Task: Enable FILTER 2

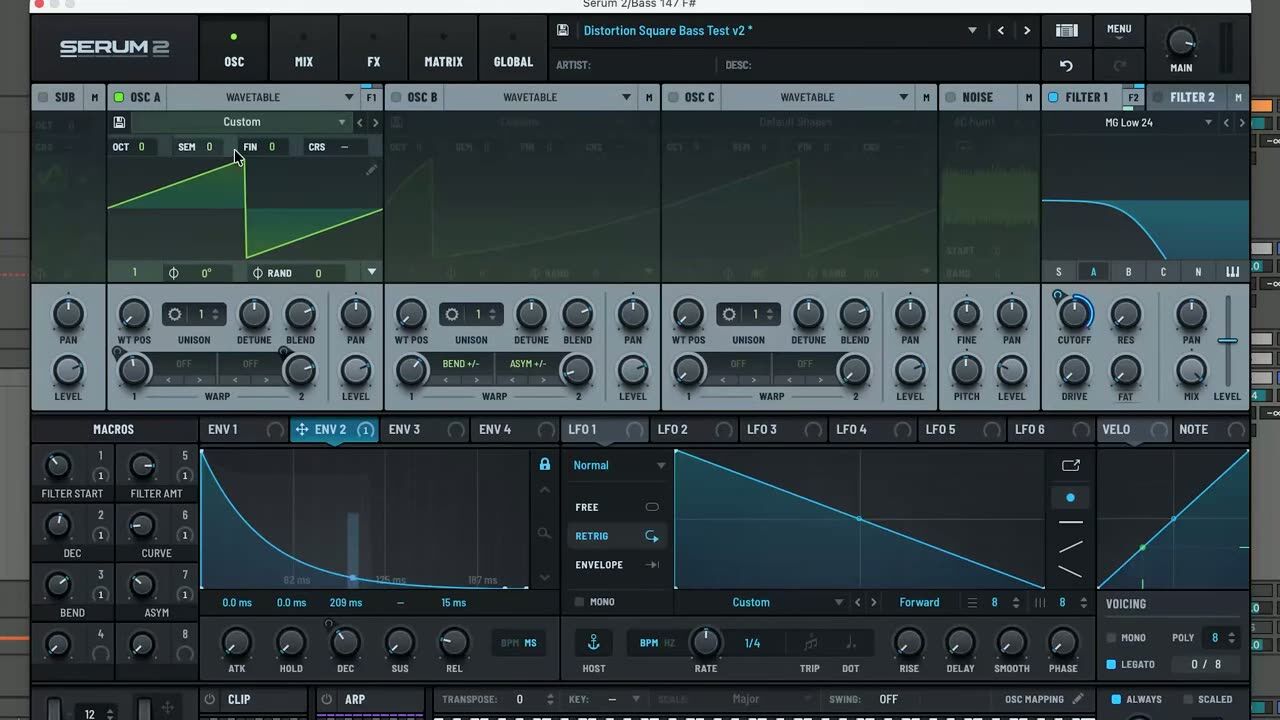Action: click(x=1158, y=97)
